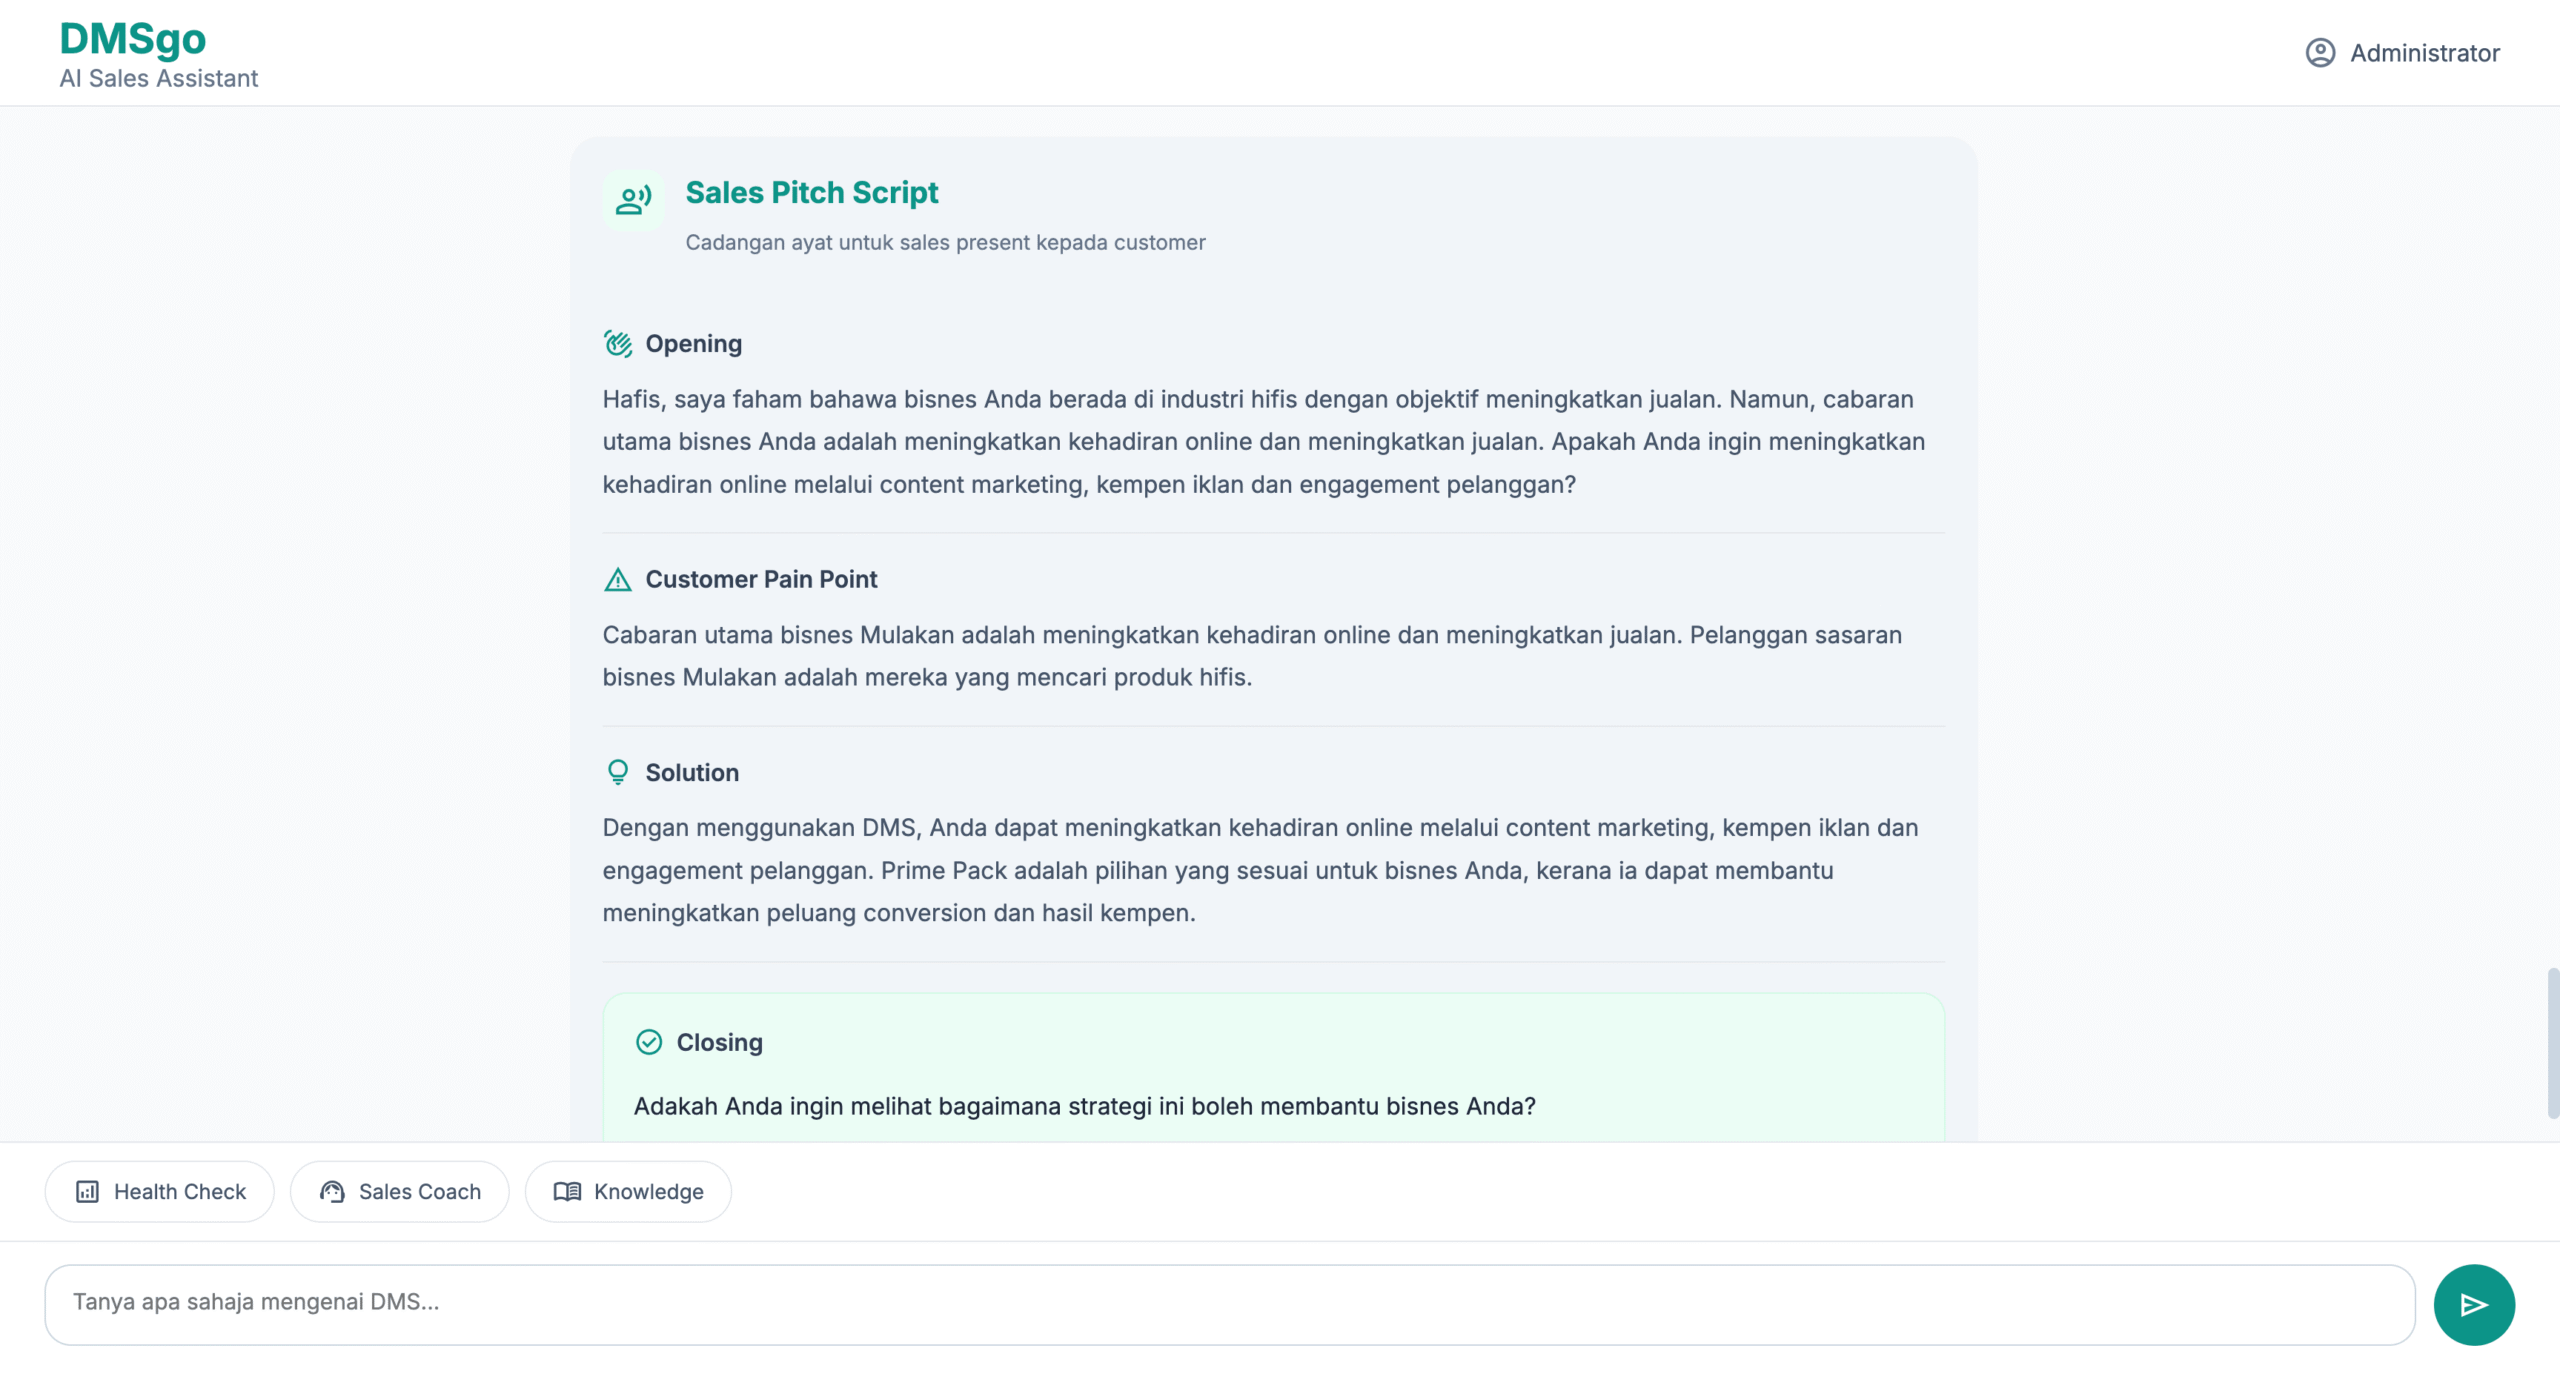Open the Health Check quick action

[160, 1191]
